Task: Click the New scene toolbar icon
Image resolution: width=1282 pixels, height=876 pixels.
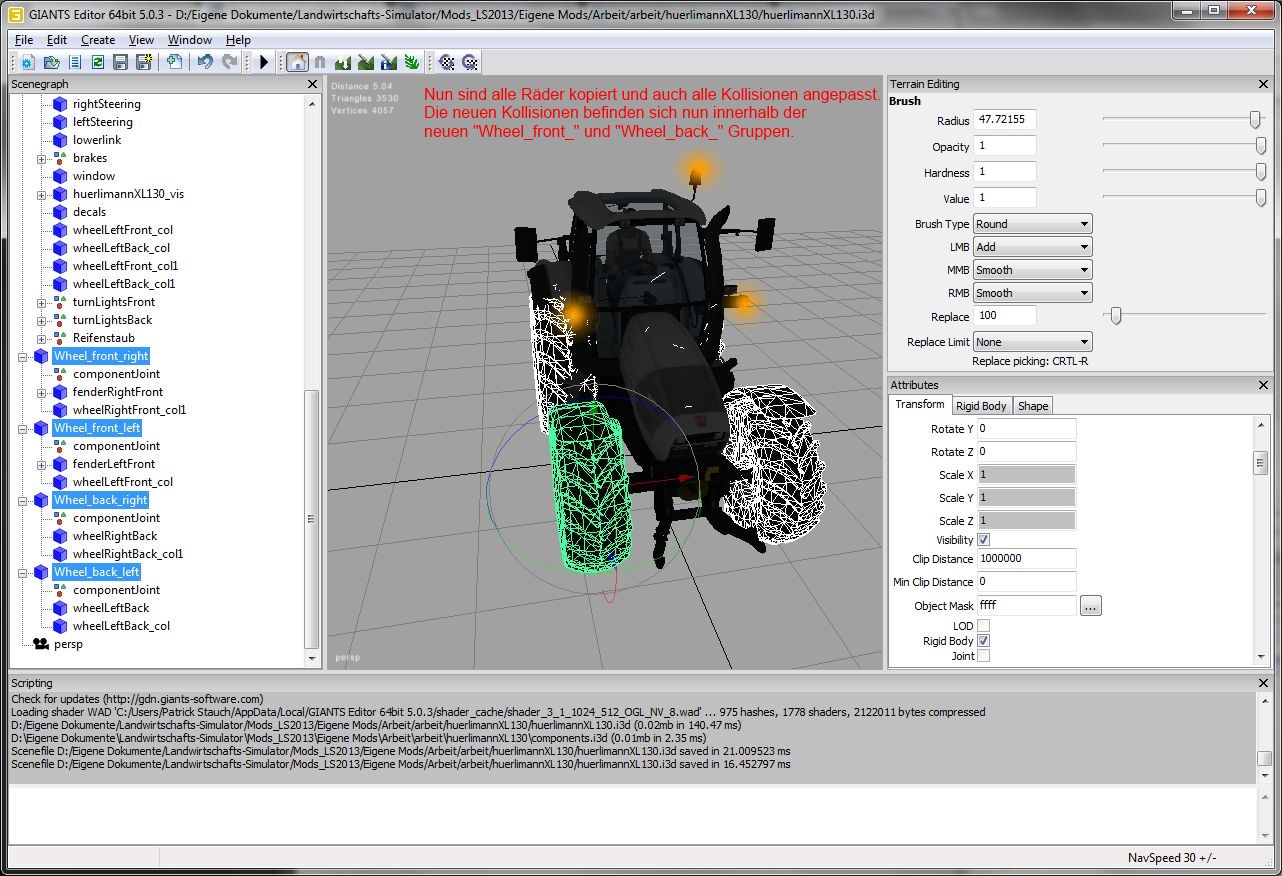Action: [28, 62]
